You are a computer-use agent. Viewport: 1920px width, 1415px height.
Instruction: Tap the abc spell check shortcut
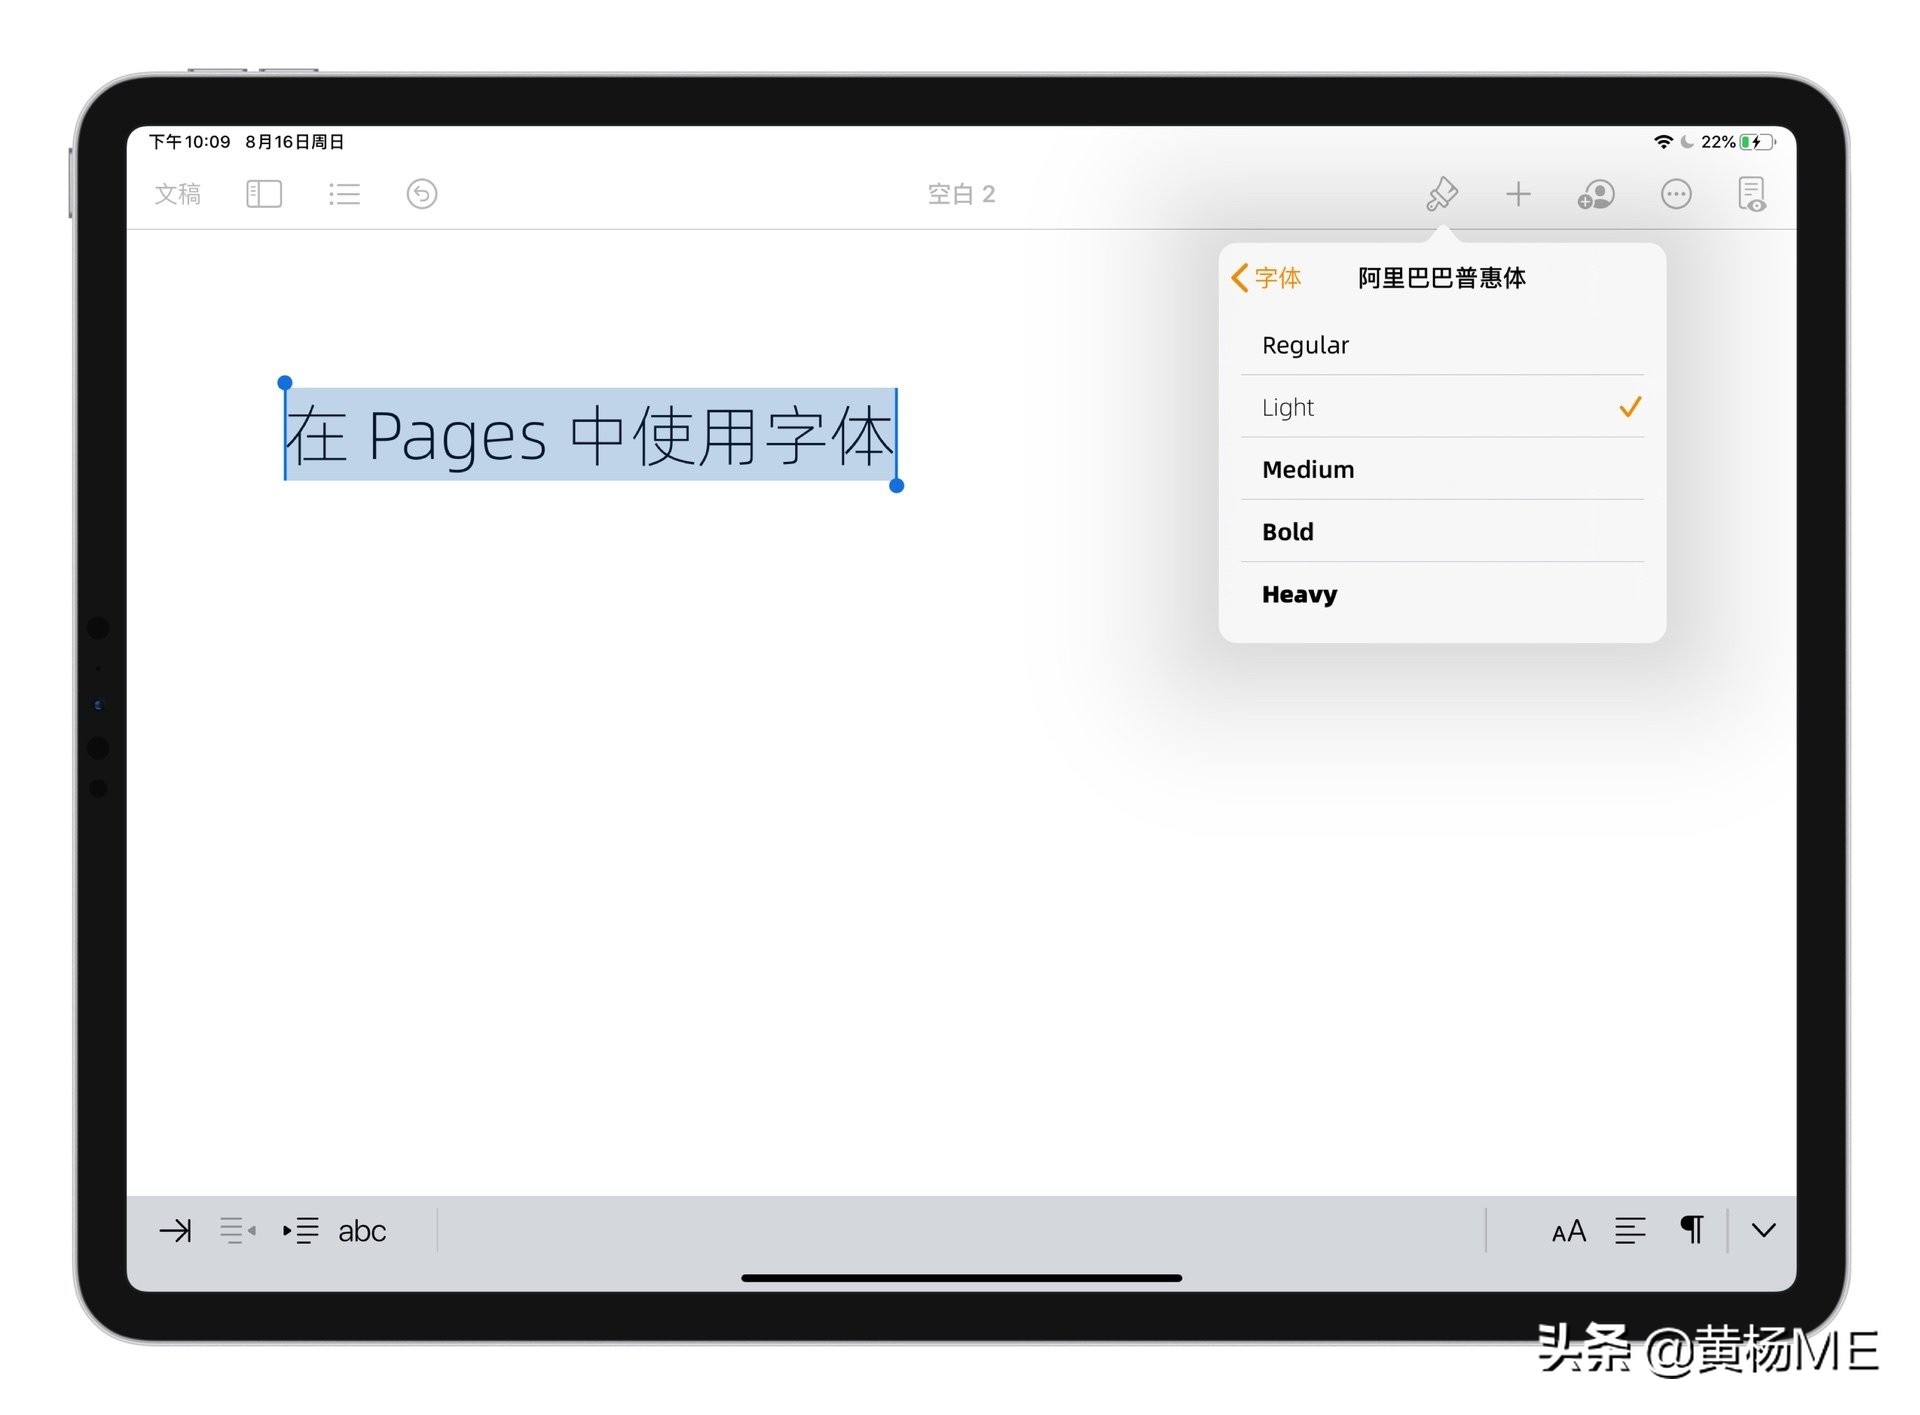pyautogui.click(x=362, y=1231)
